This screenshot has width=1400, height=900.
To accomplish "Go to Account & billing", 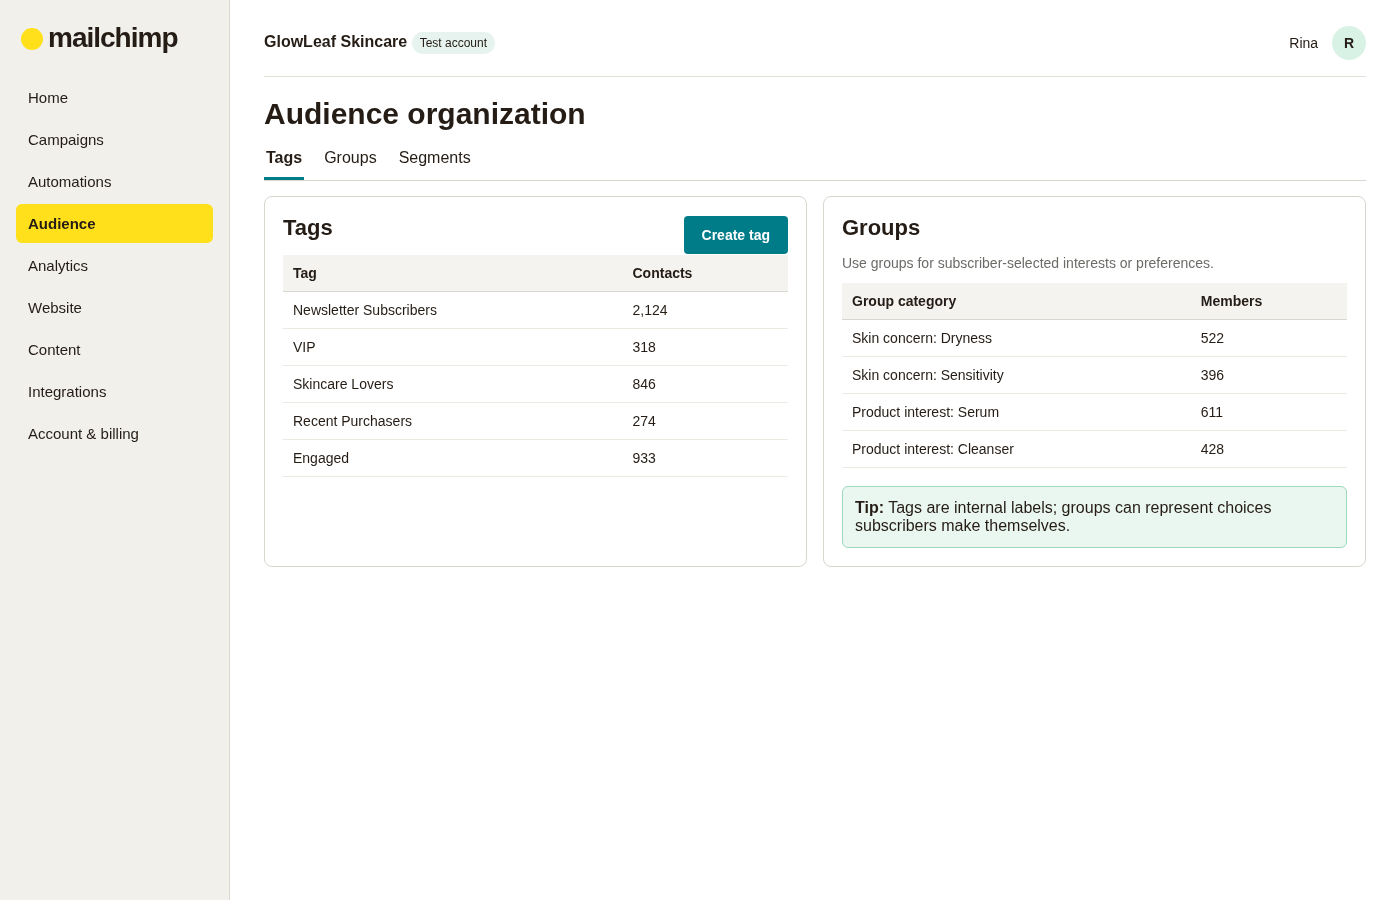I will (x=114, y=434).
